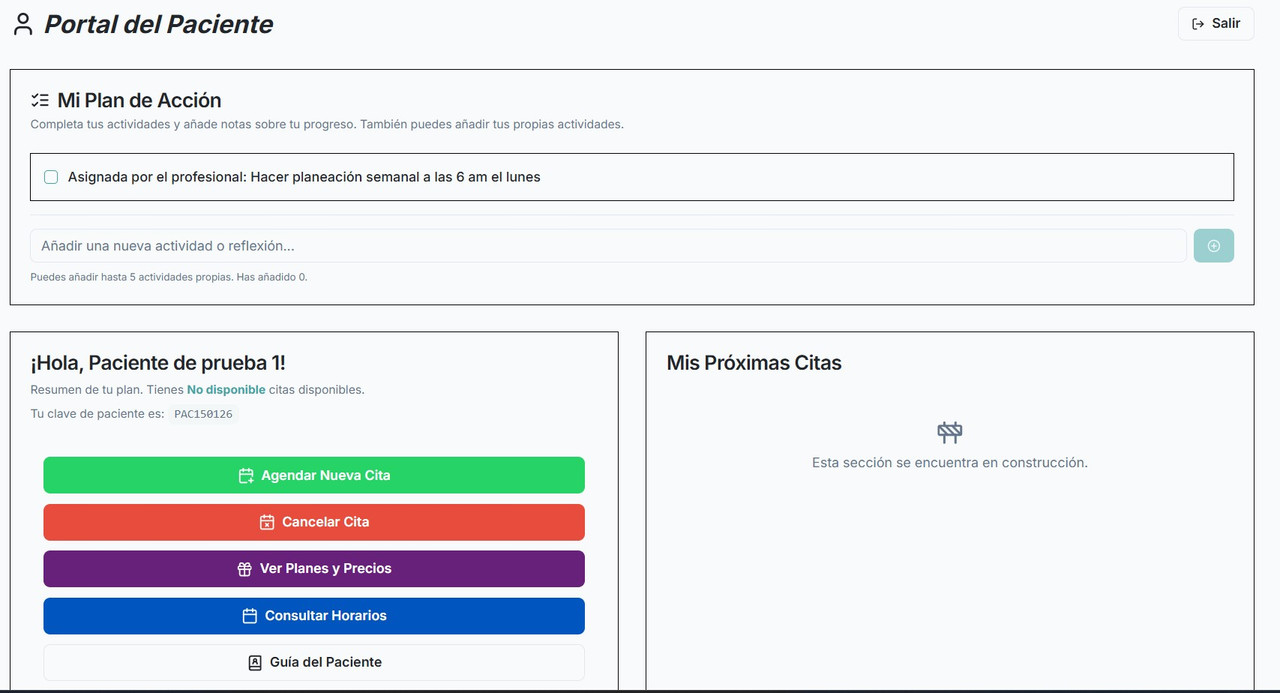Choose the blue Consultar Horarios button

(314, 616)
